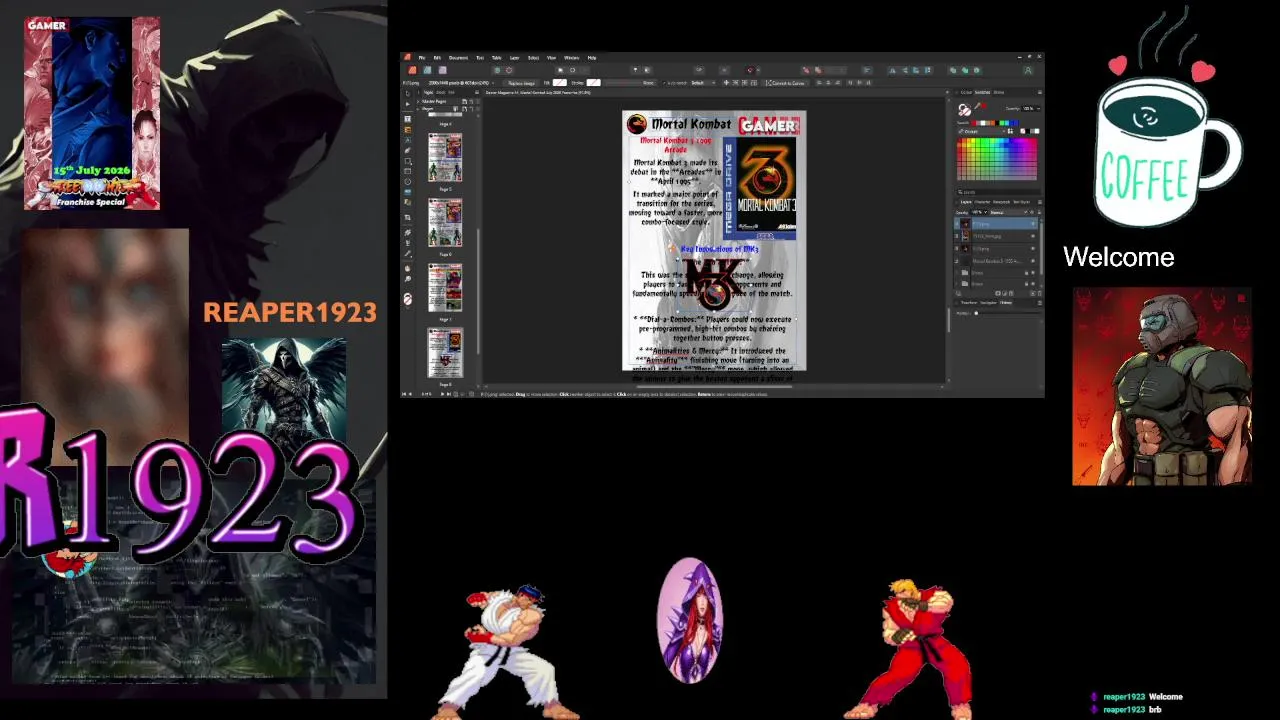This screenshot has width=1280, height=720.
Task: Select the Page 5 thumbnail
Action: (445, 157)
